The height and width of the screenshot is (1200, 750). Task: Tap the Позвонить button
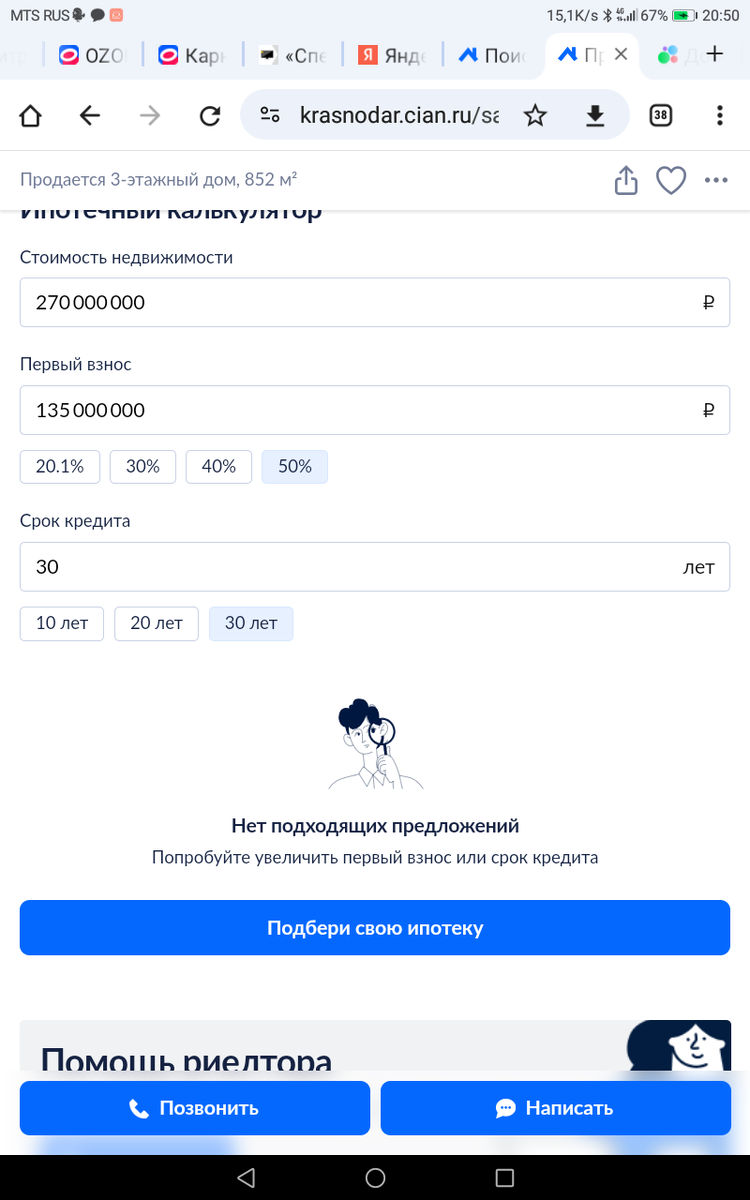[194, 1107]
